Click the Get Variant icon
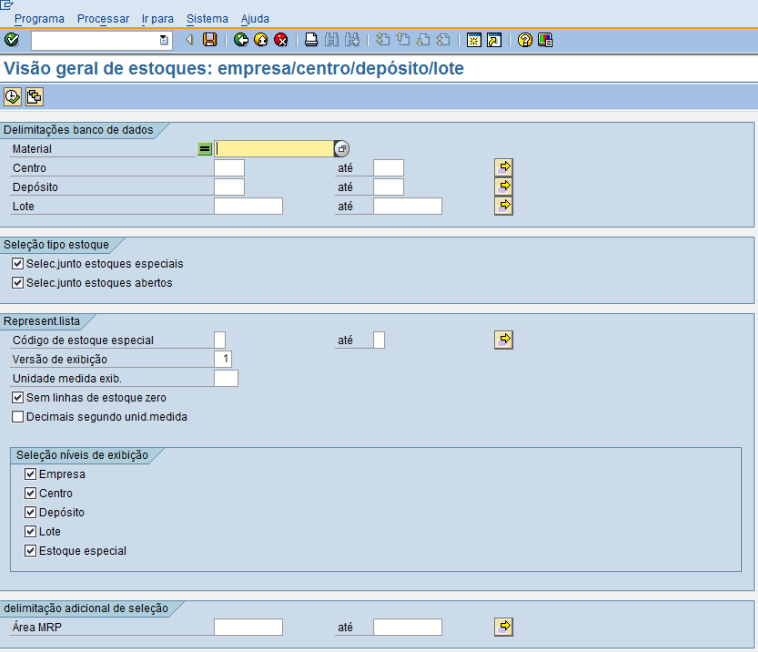 pos(34,97)
